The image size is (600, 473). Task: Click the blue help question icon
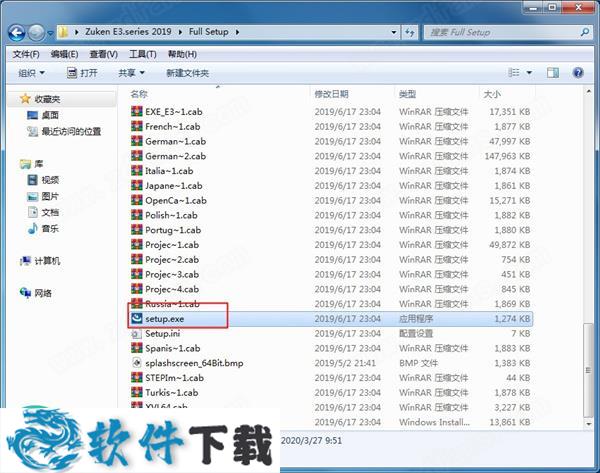click(x=578, y=72)
